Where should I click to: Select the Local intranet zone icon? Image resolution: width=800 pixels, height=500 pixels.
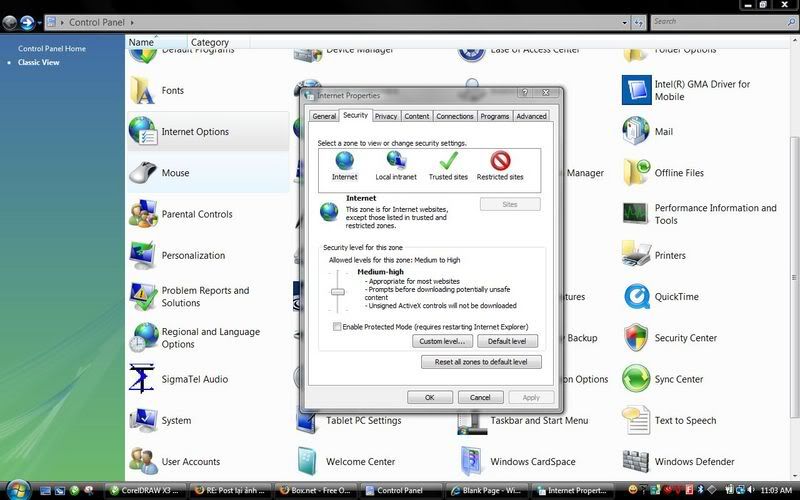(396, 161)
